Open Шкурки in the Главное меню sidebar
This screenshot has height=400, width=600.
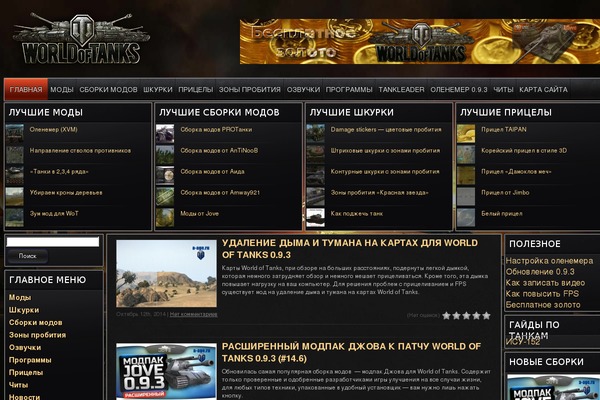24,310
